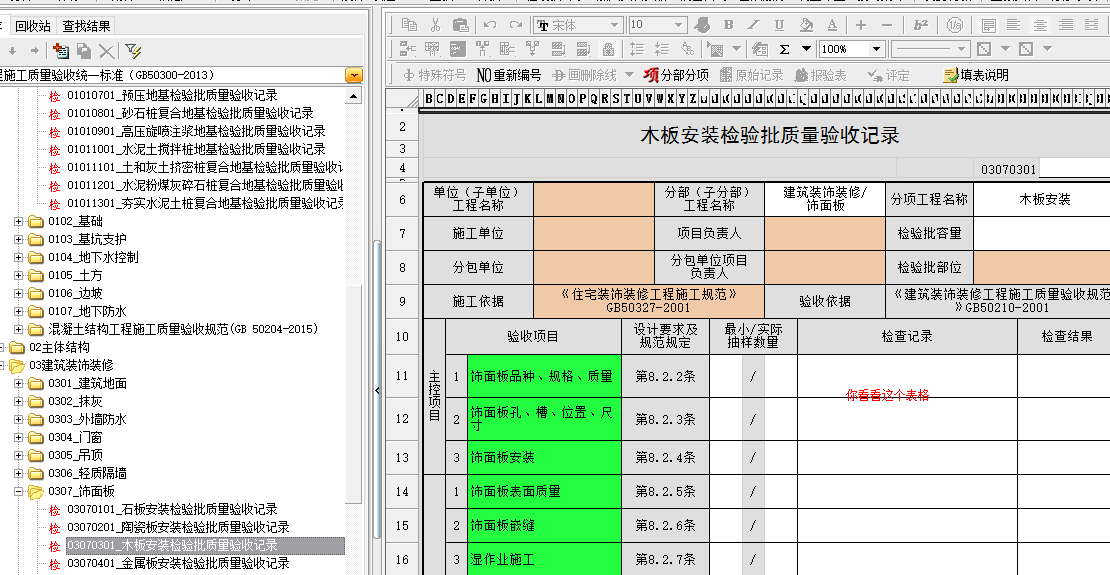This screenshot has height=575, width=1110.
Task: Click the 填表说明 button
Action: coord(976,75)
